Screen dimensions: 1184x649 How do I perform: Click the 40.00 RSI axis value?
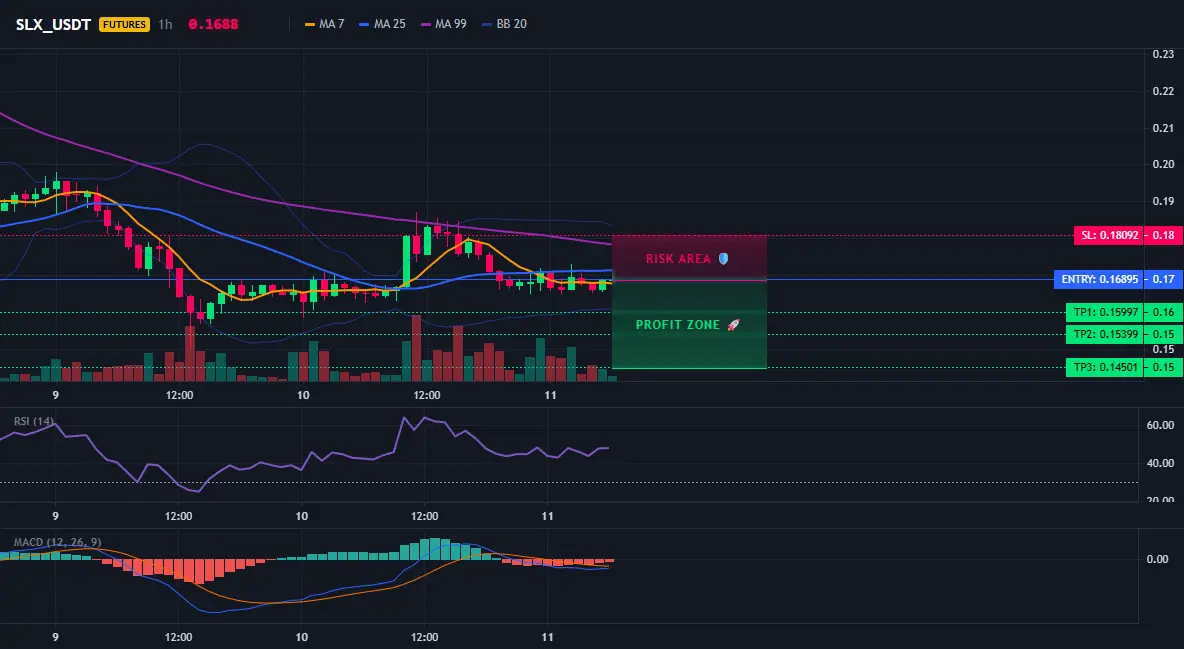[x=1161, y=463]
